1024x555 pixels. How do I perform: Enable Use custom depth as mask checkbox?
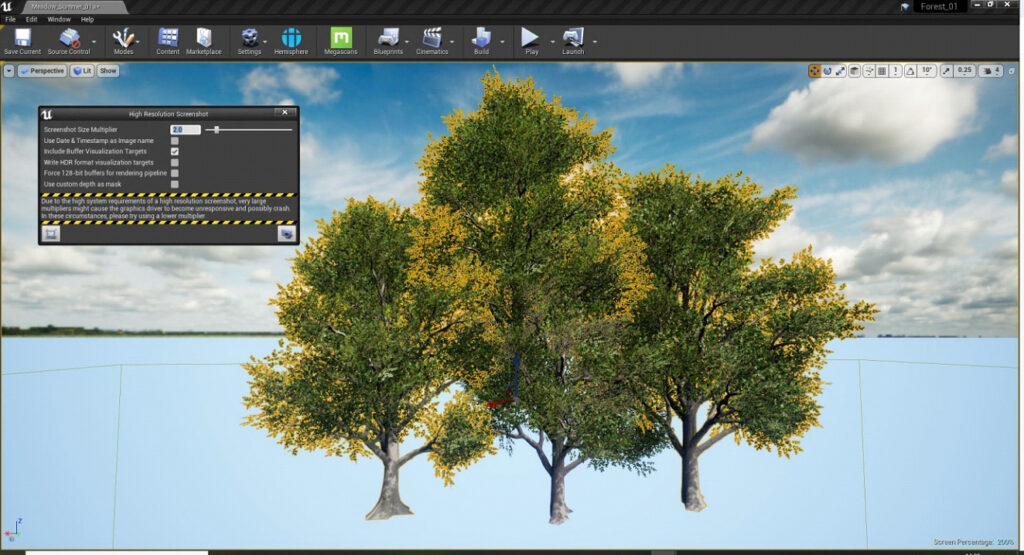[175, 184]
